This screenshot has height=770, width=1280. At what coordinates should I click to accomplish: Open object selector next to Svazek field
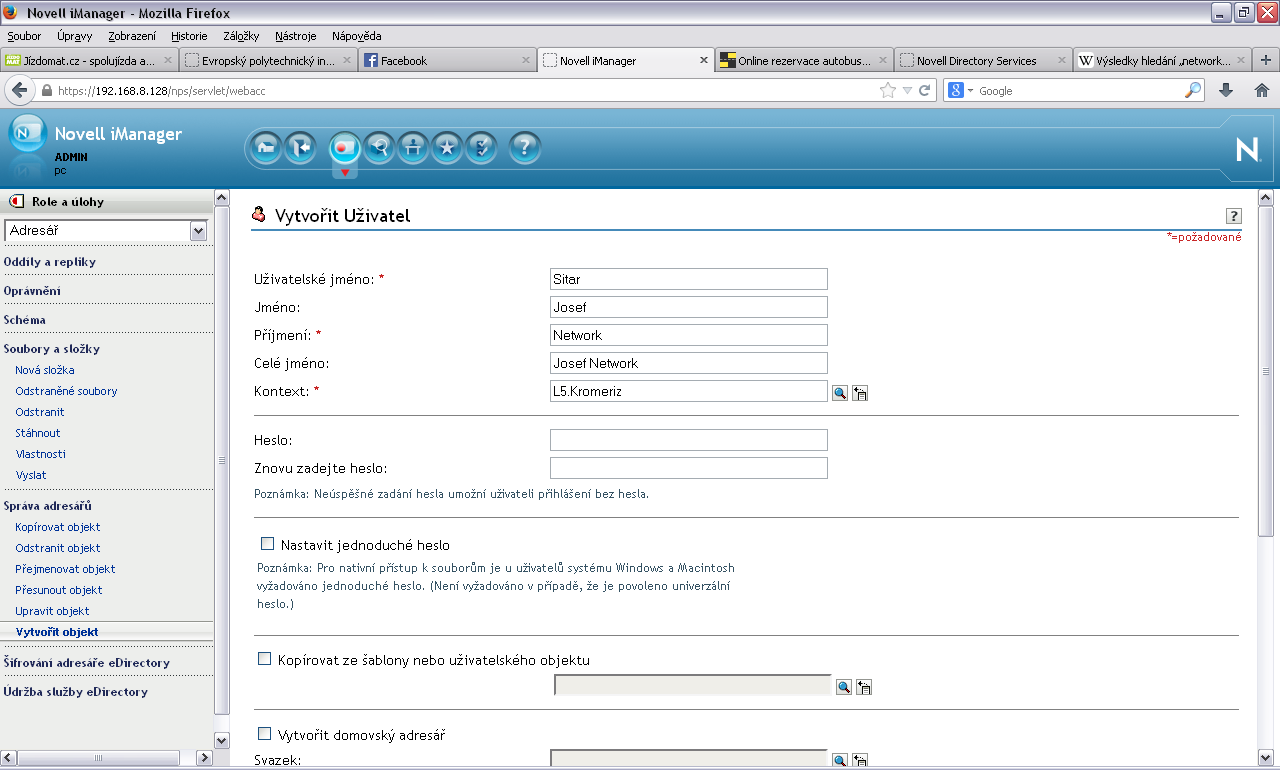tap(841, 761)
